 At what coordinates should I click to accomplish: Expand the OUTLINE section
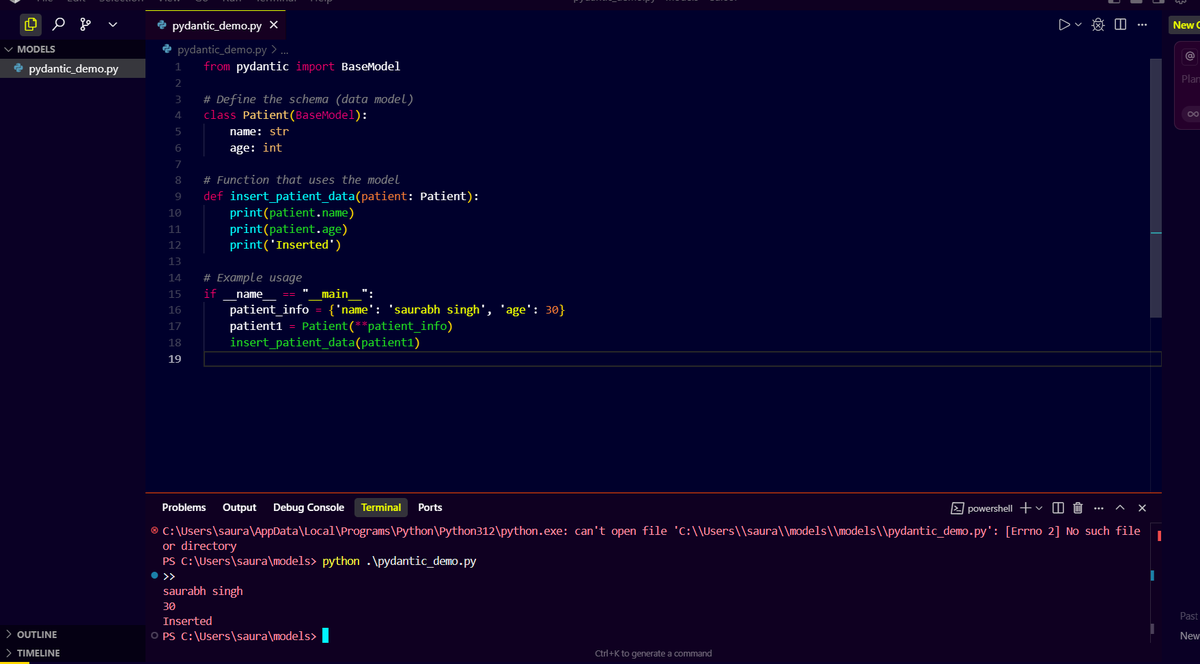73,634
